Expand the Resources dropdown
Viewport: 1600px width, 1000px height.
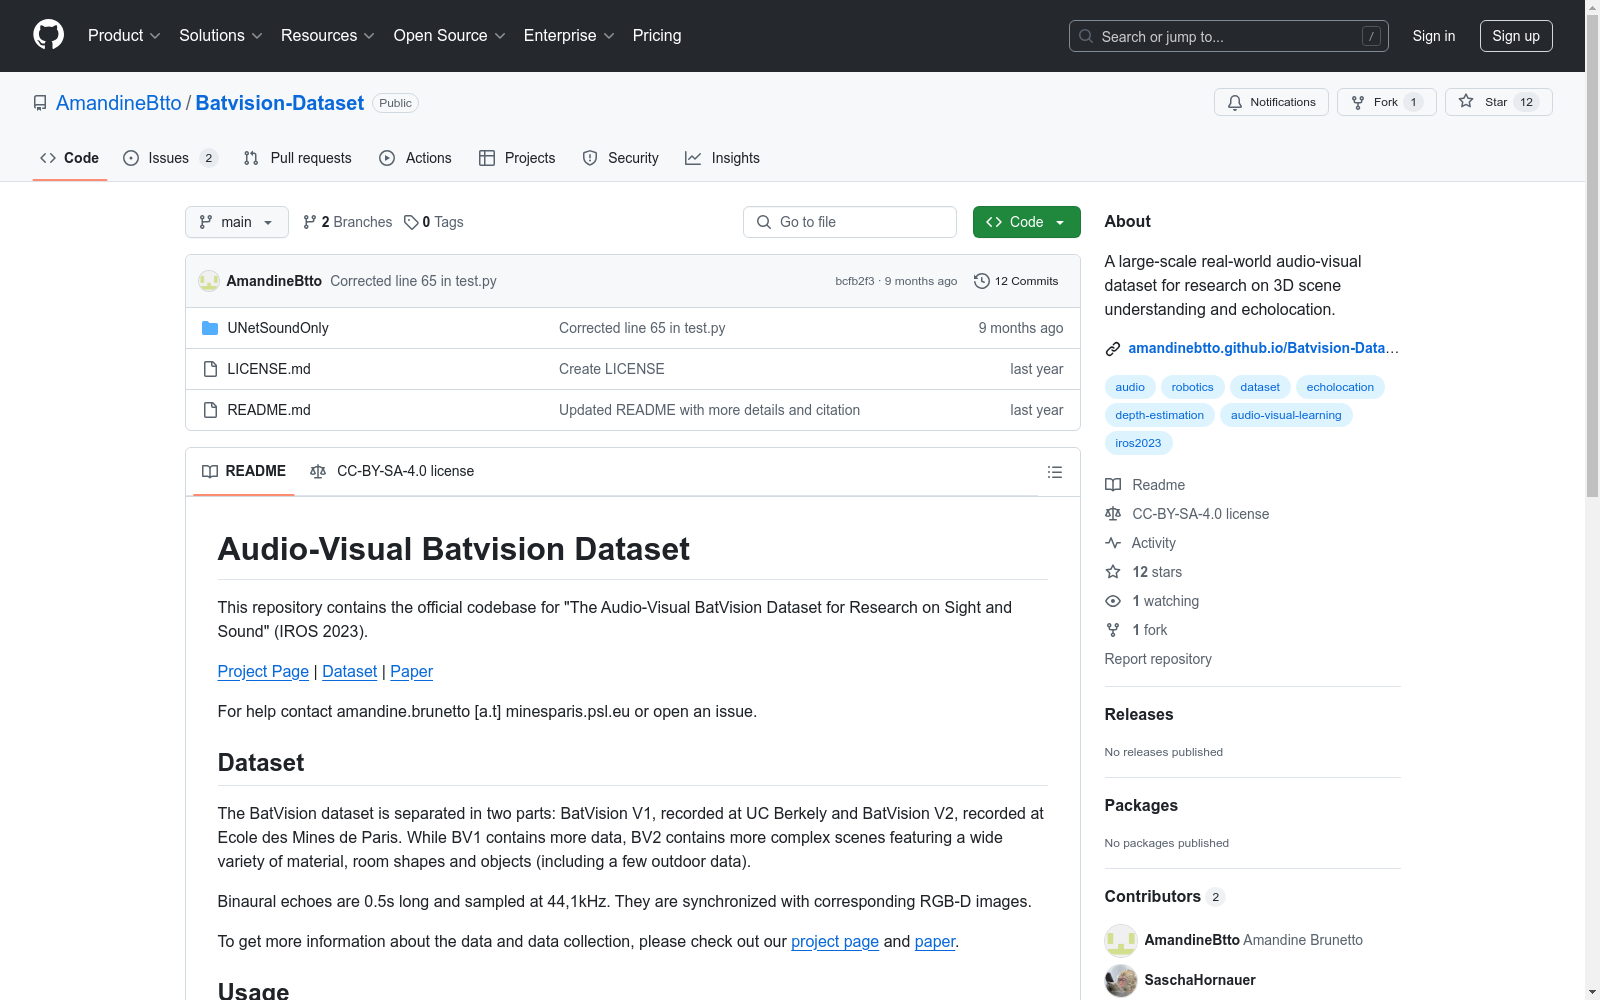[x=328, y=36]
